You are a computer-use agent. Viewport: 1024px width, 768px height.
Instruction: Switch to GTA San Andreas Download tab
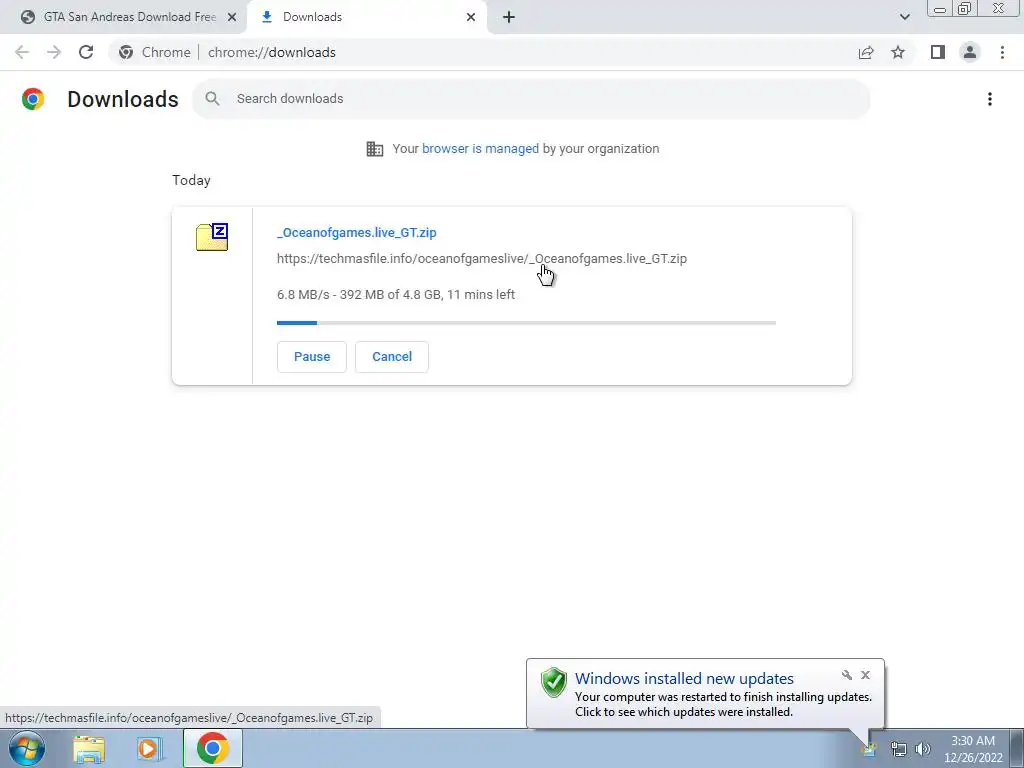(123, 17)
